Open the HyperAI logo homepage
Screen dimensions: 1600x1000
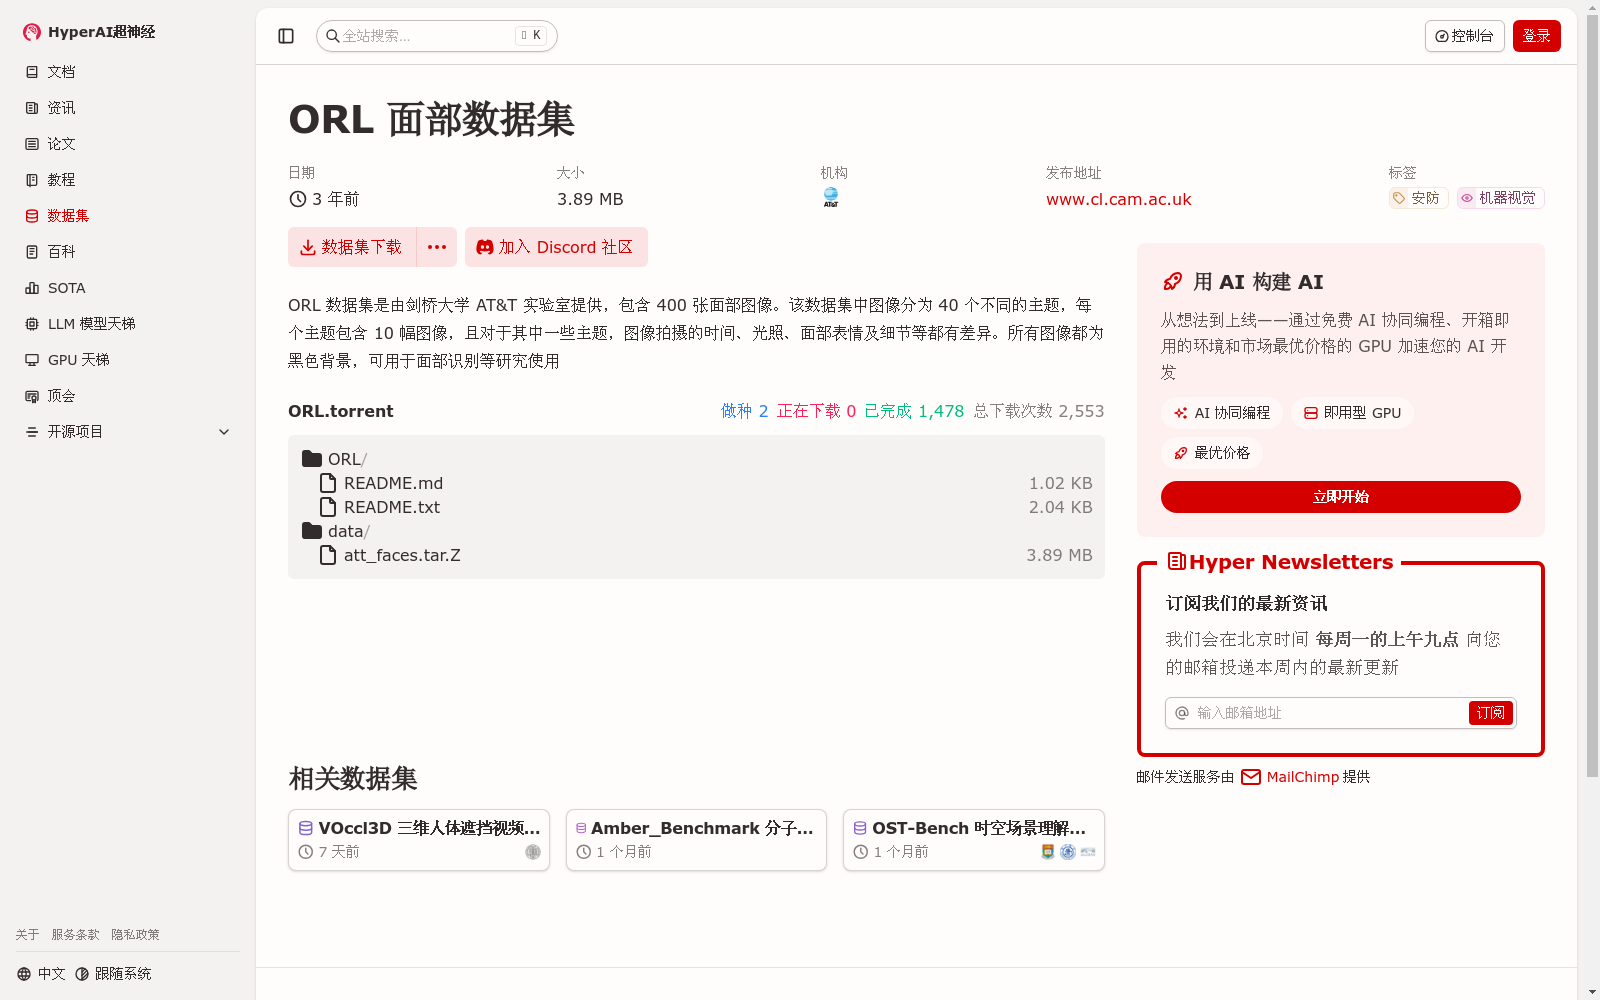tap(87, 31)
